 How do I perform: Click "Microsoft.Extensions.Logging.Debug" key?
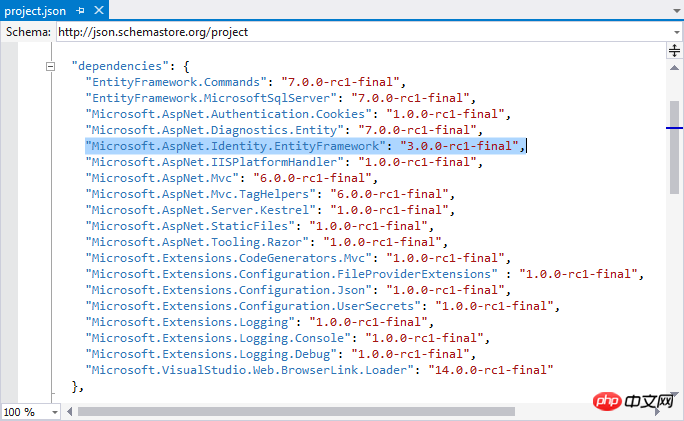[x=211, y=354]
